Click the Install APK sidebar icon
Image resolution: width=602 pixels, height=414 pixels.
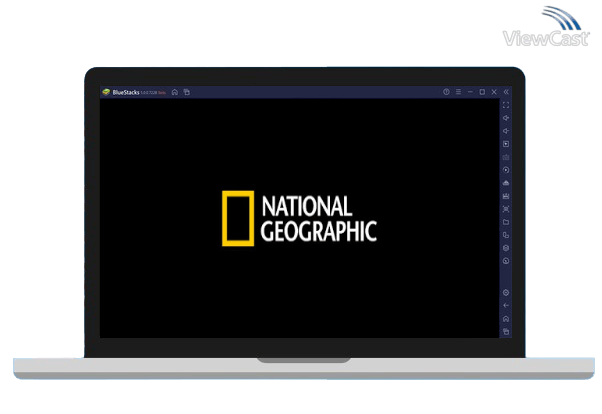(506, 196)
